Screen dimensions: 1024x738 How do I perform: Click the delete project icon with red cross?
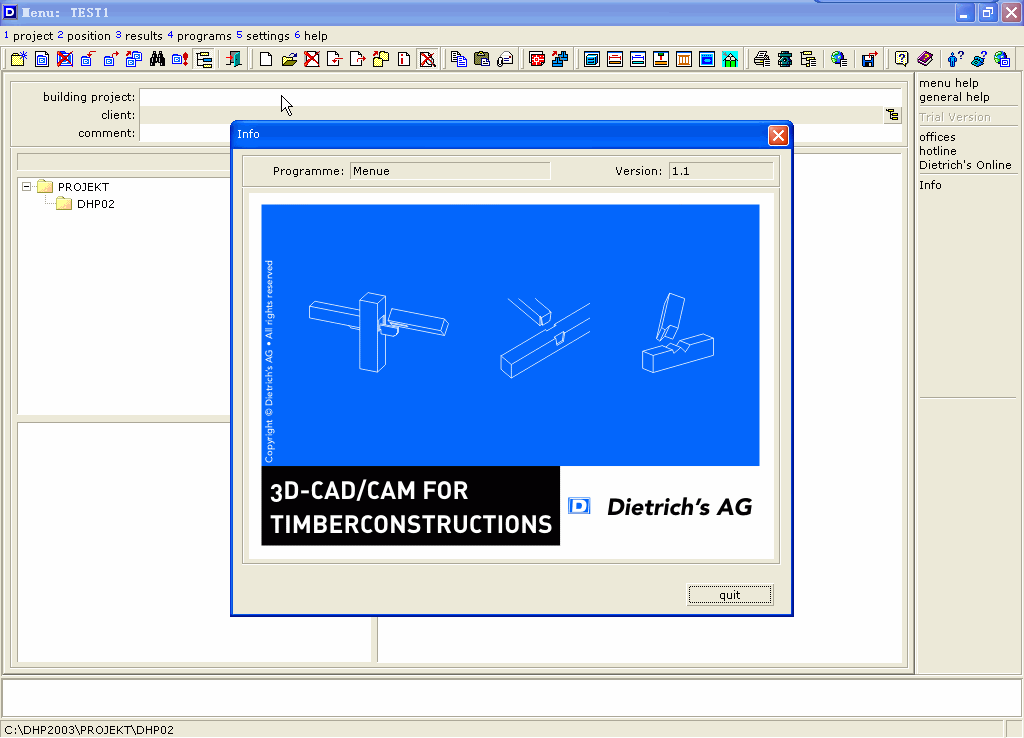(x=65, y=59)
